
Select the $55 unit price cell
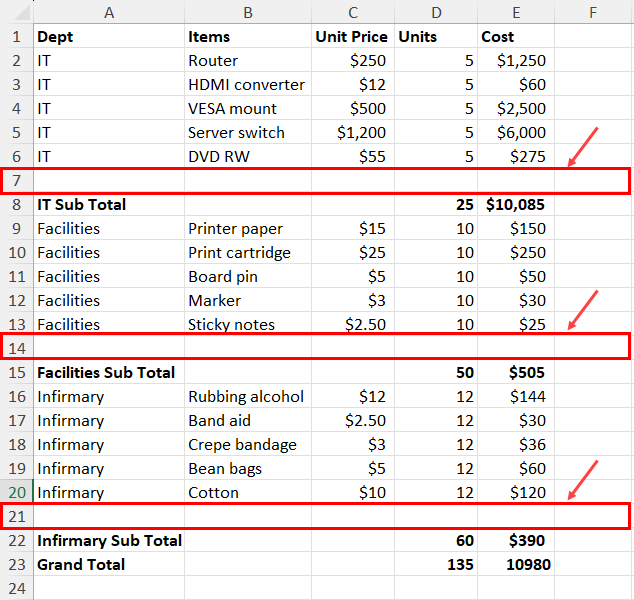(353, 156)
